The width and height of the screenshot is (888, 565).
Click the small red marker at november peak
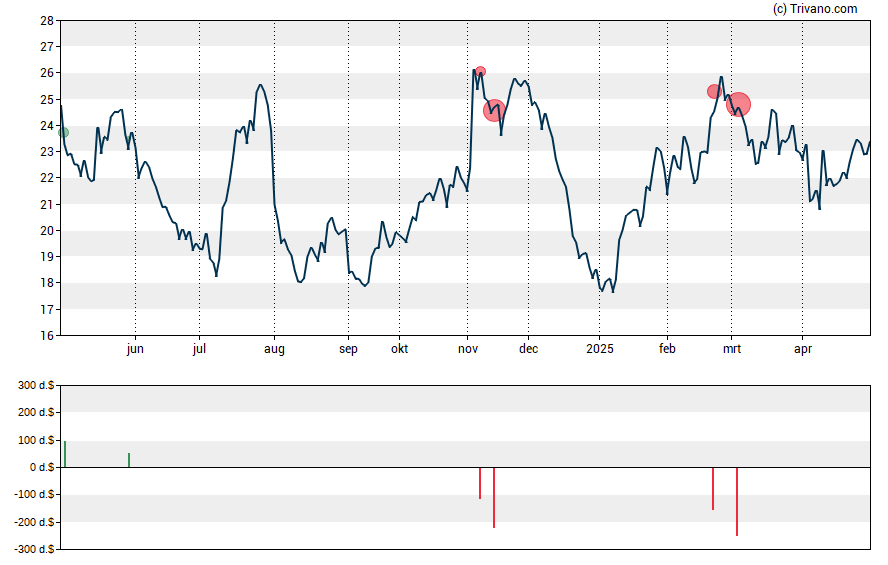coord(480,71)
